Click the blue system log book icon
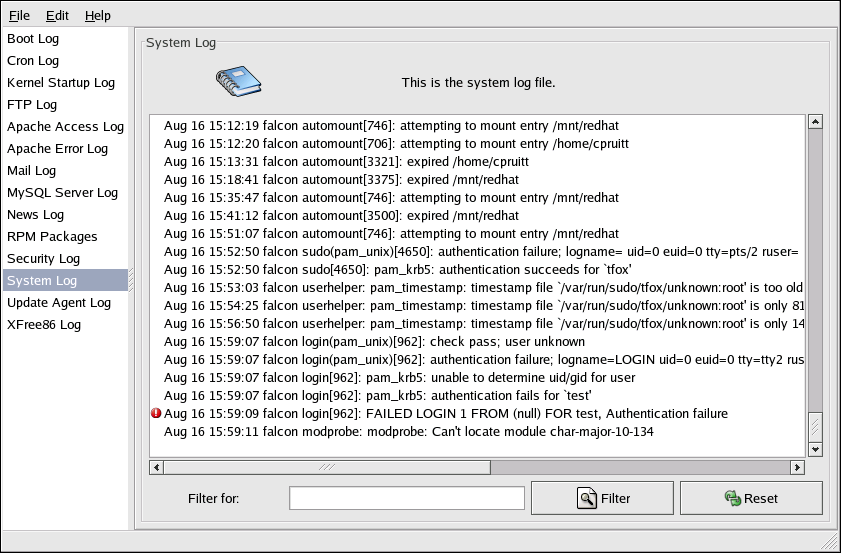 (236, 82)
